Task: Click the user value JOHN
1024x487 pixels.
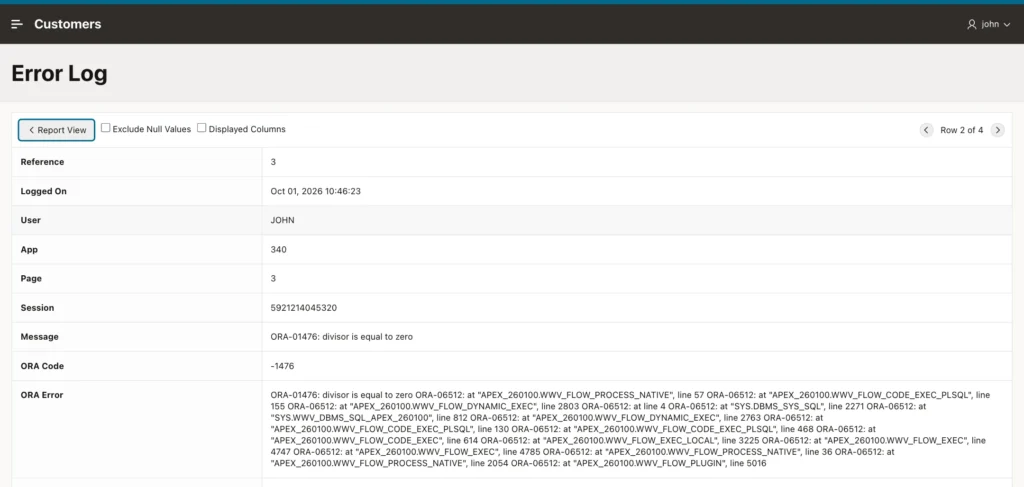Action: click(283, 220)
